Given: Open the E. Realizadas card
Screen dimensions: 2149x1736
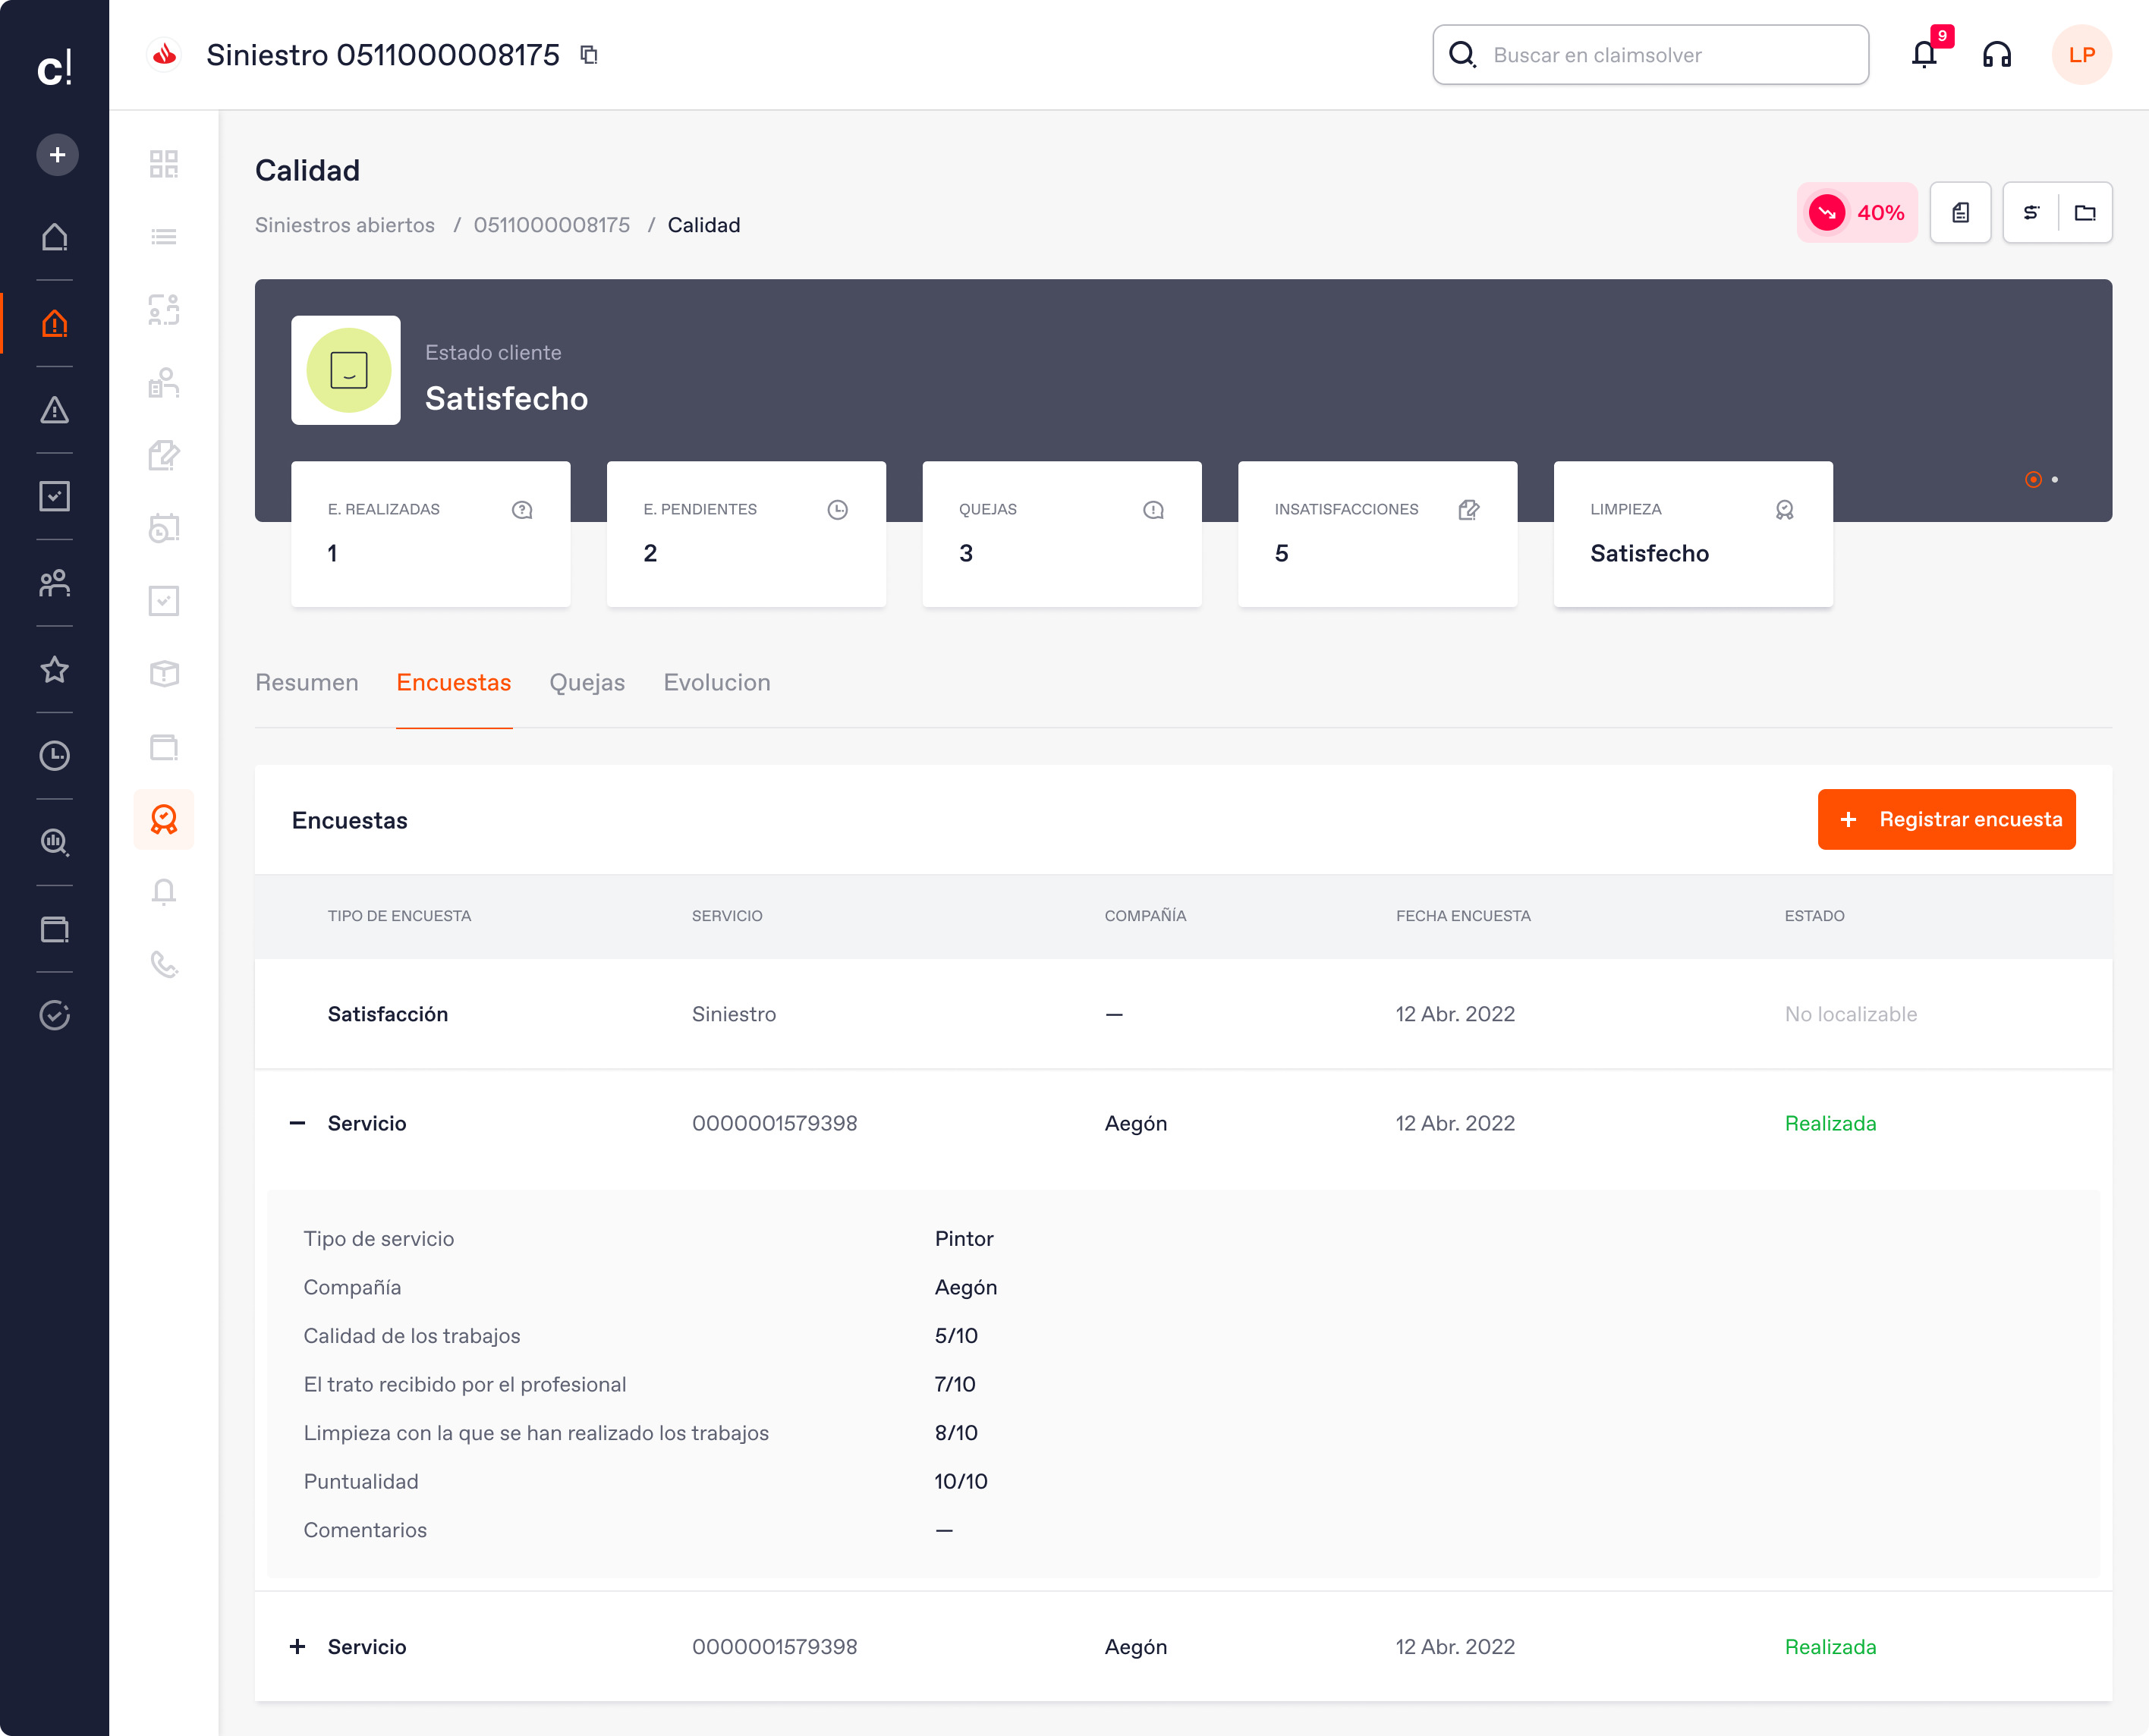Looking at the screenshot, I should click(431, 534).
